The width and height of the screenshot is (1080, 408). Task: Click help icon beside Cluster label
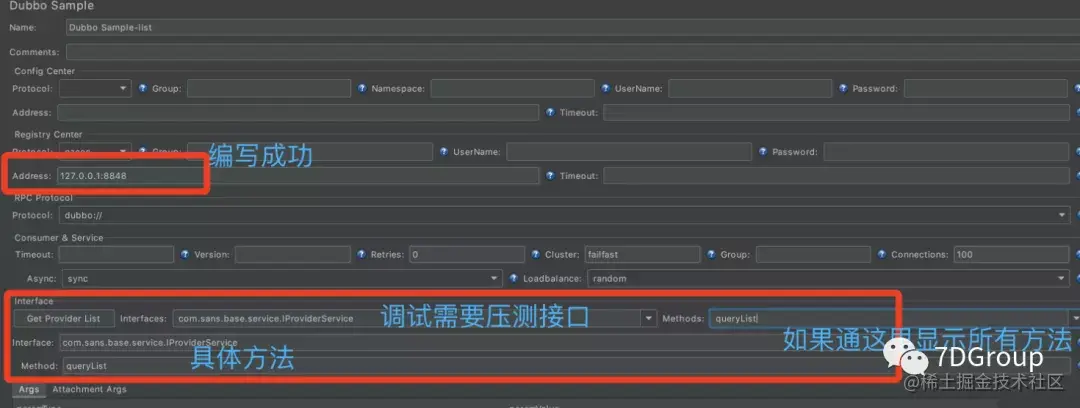click(x=536, y=254)
